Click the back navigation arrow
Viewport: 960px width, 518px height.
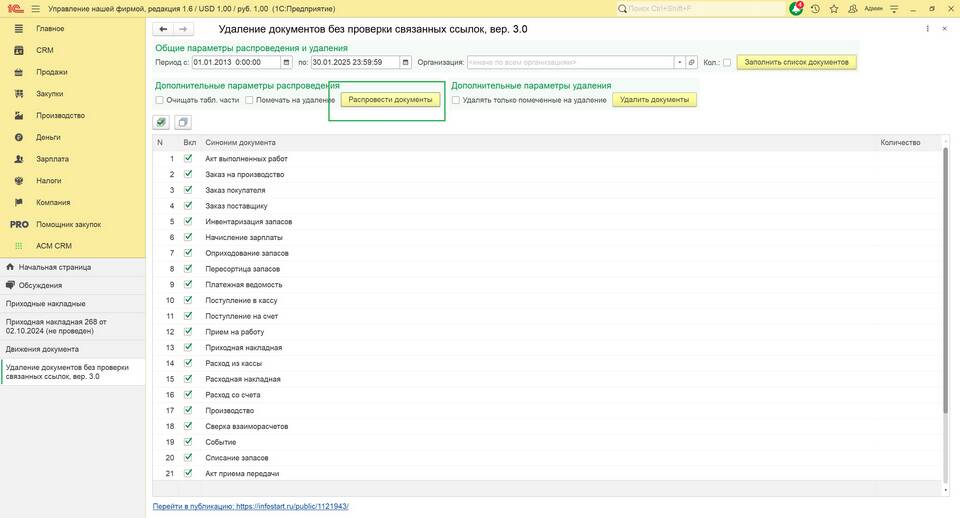(164, 29)
